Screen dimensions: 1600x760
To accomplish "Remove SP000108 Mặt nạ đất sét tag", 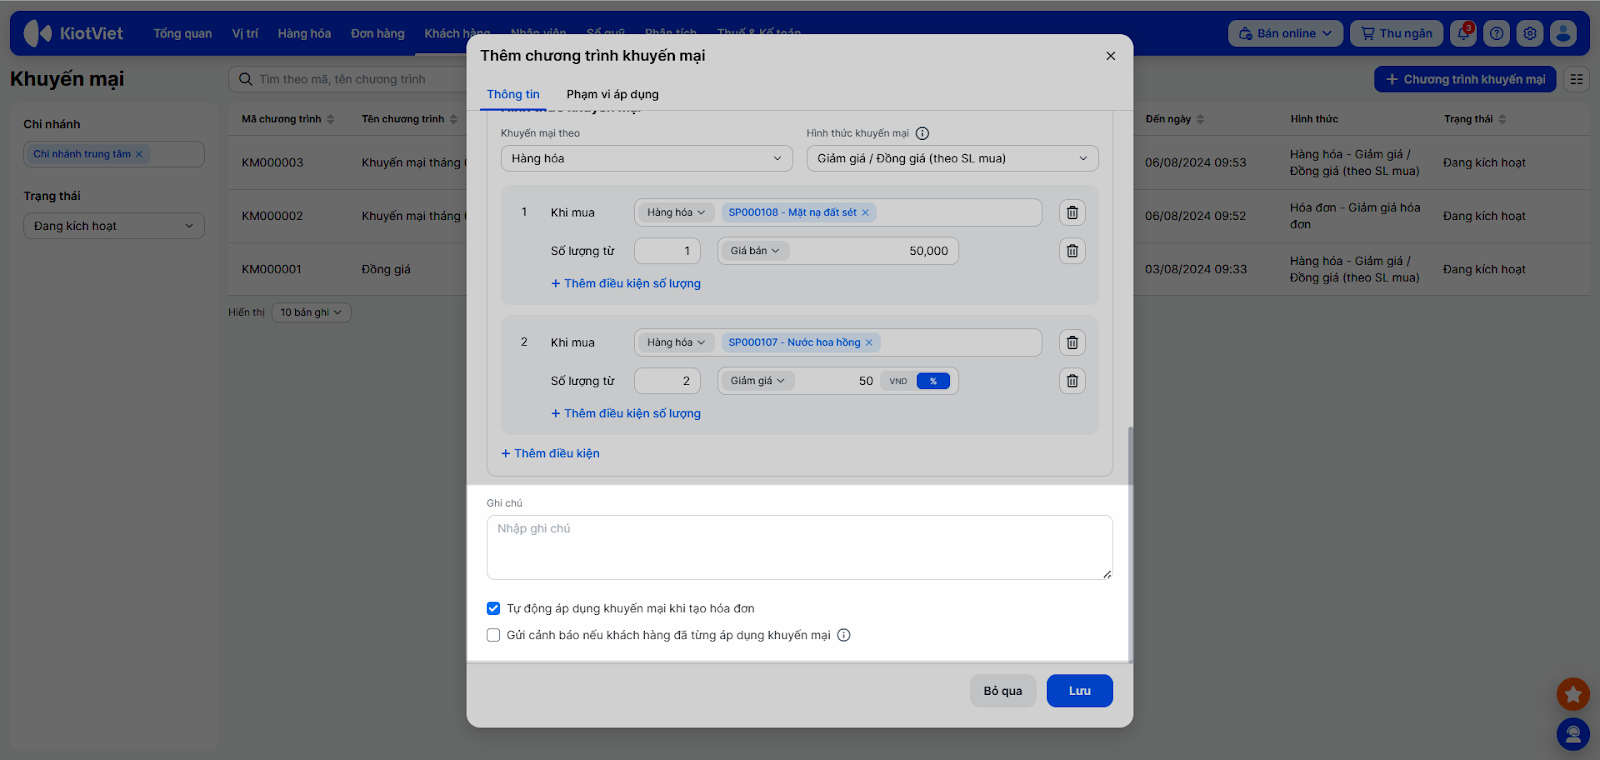I will [x=865, y=213].
